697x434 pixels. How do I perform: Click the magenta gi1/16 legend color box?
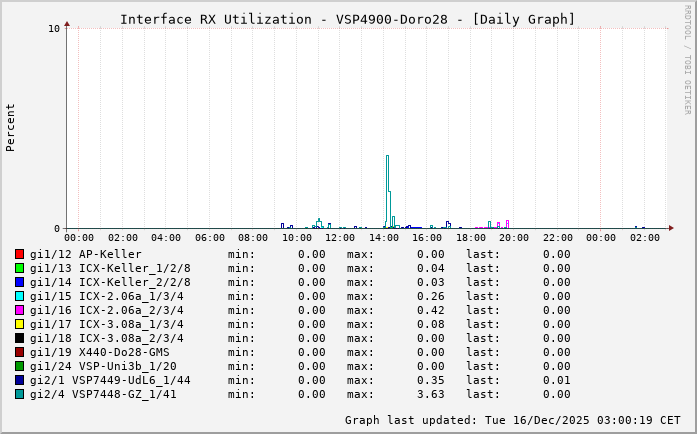coord(19,310)
